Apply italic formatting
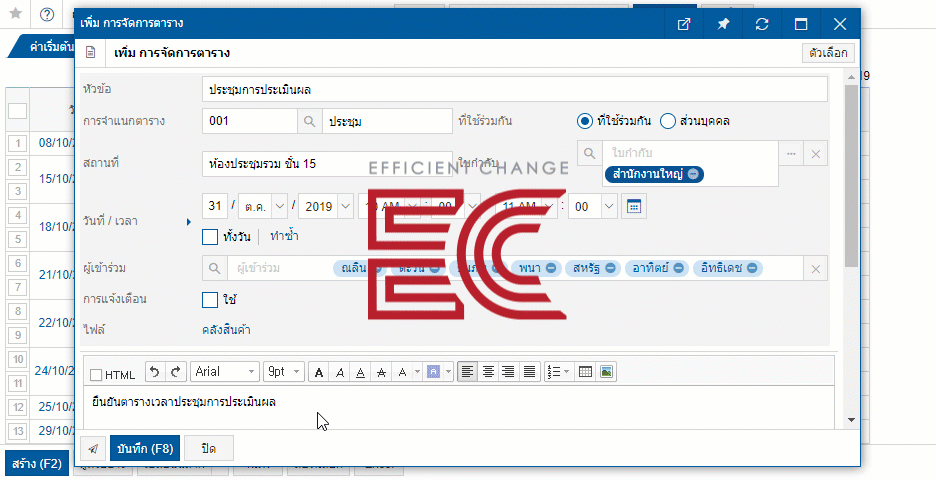936x480 pixels. click(340, 372)
